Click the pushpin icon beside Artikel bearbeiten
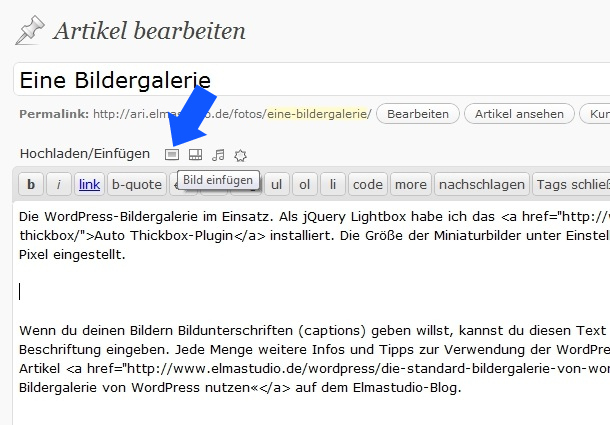Image resolution: width=610 pixels, height=425 pixels. (x=30, y=30)
